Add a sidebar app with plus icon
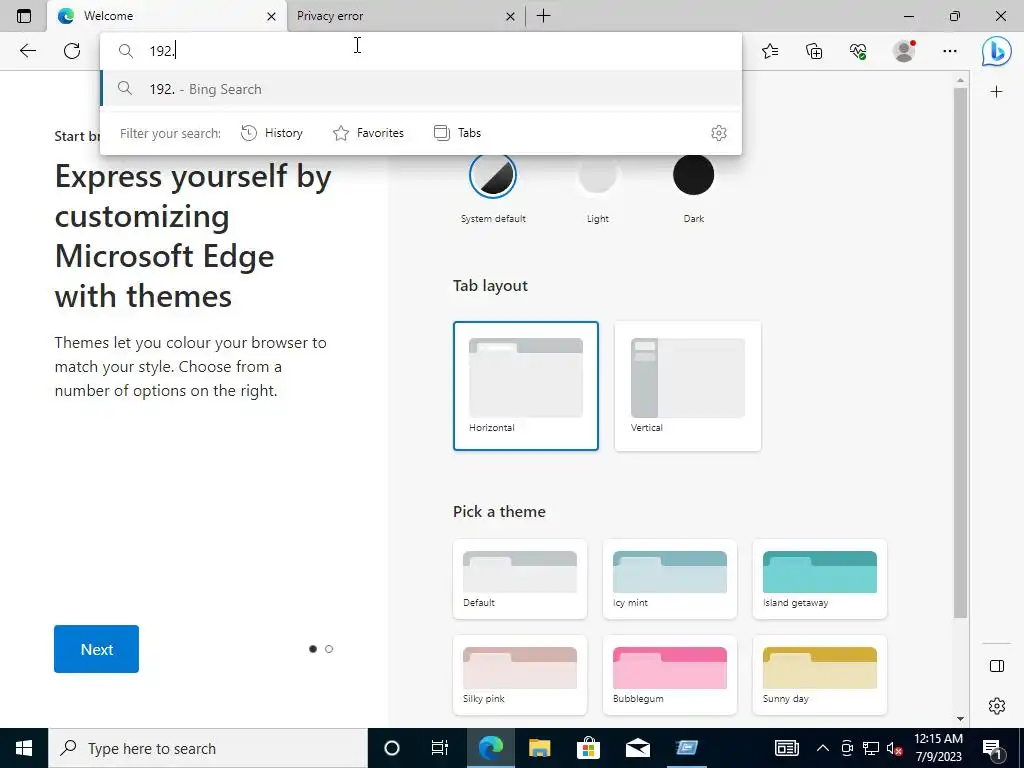Viewport: 1024px width, 768px height. pos(997,91)
